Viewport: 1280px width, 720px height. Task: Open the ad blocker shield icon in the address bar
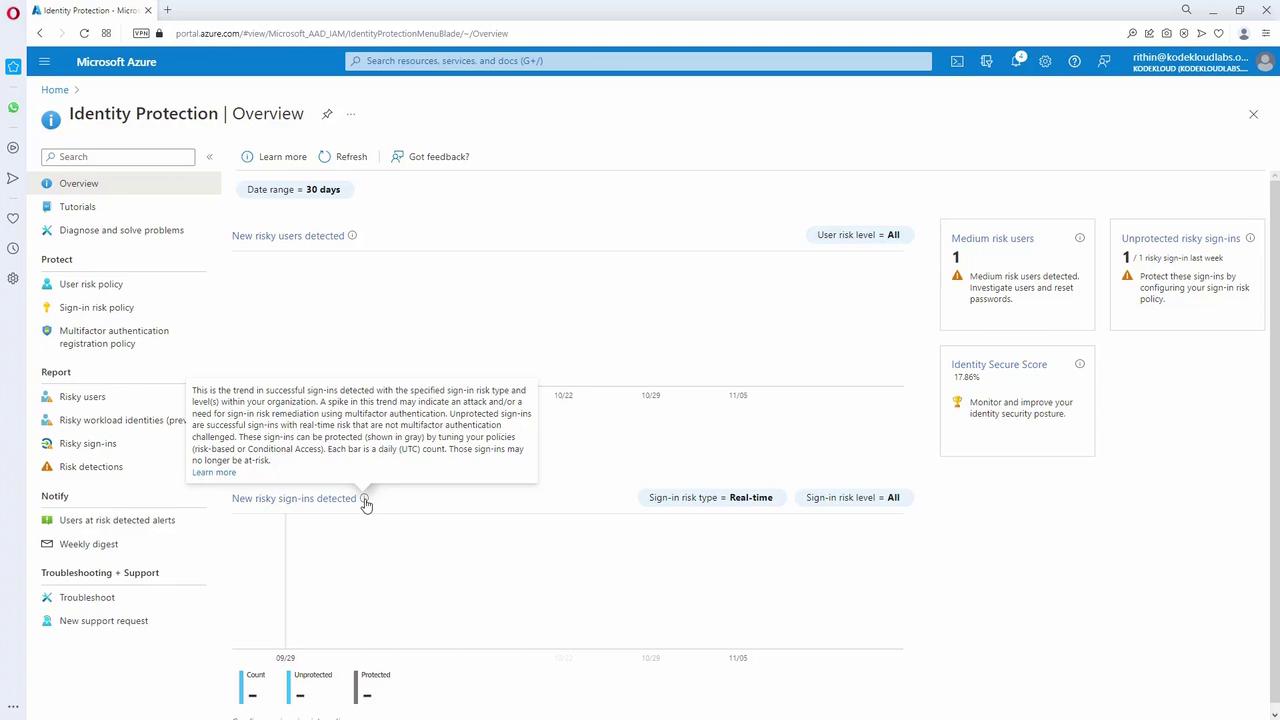point(1183,33)
